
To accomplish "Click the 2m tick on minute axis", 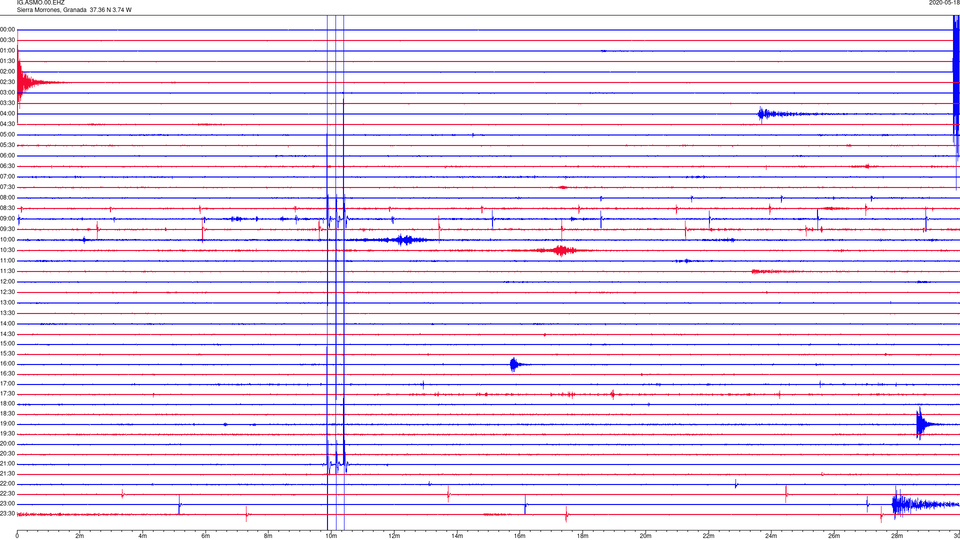I will 80,536.
